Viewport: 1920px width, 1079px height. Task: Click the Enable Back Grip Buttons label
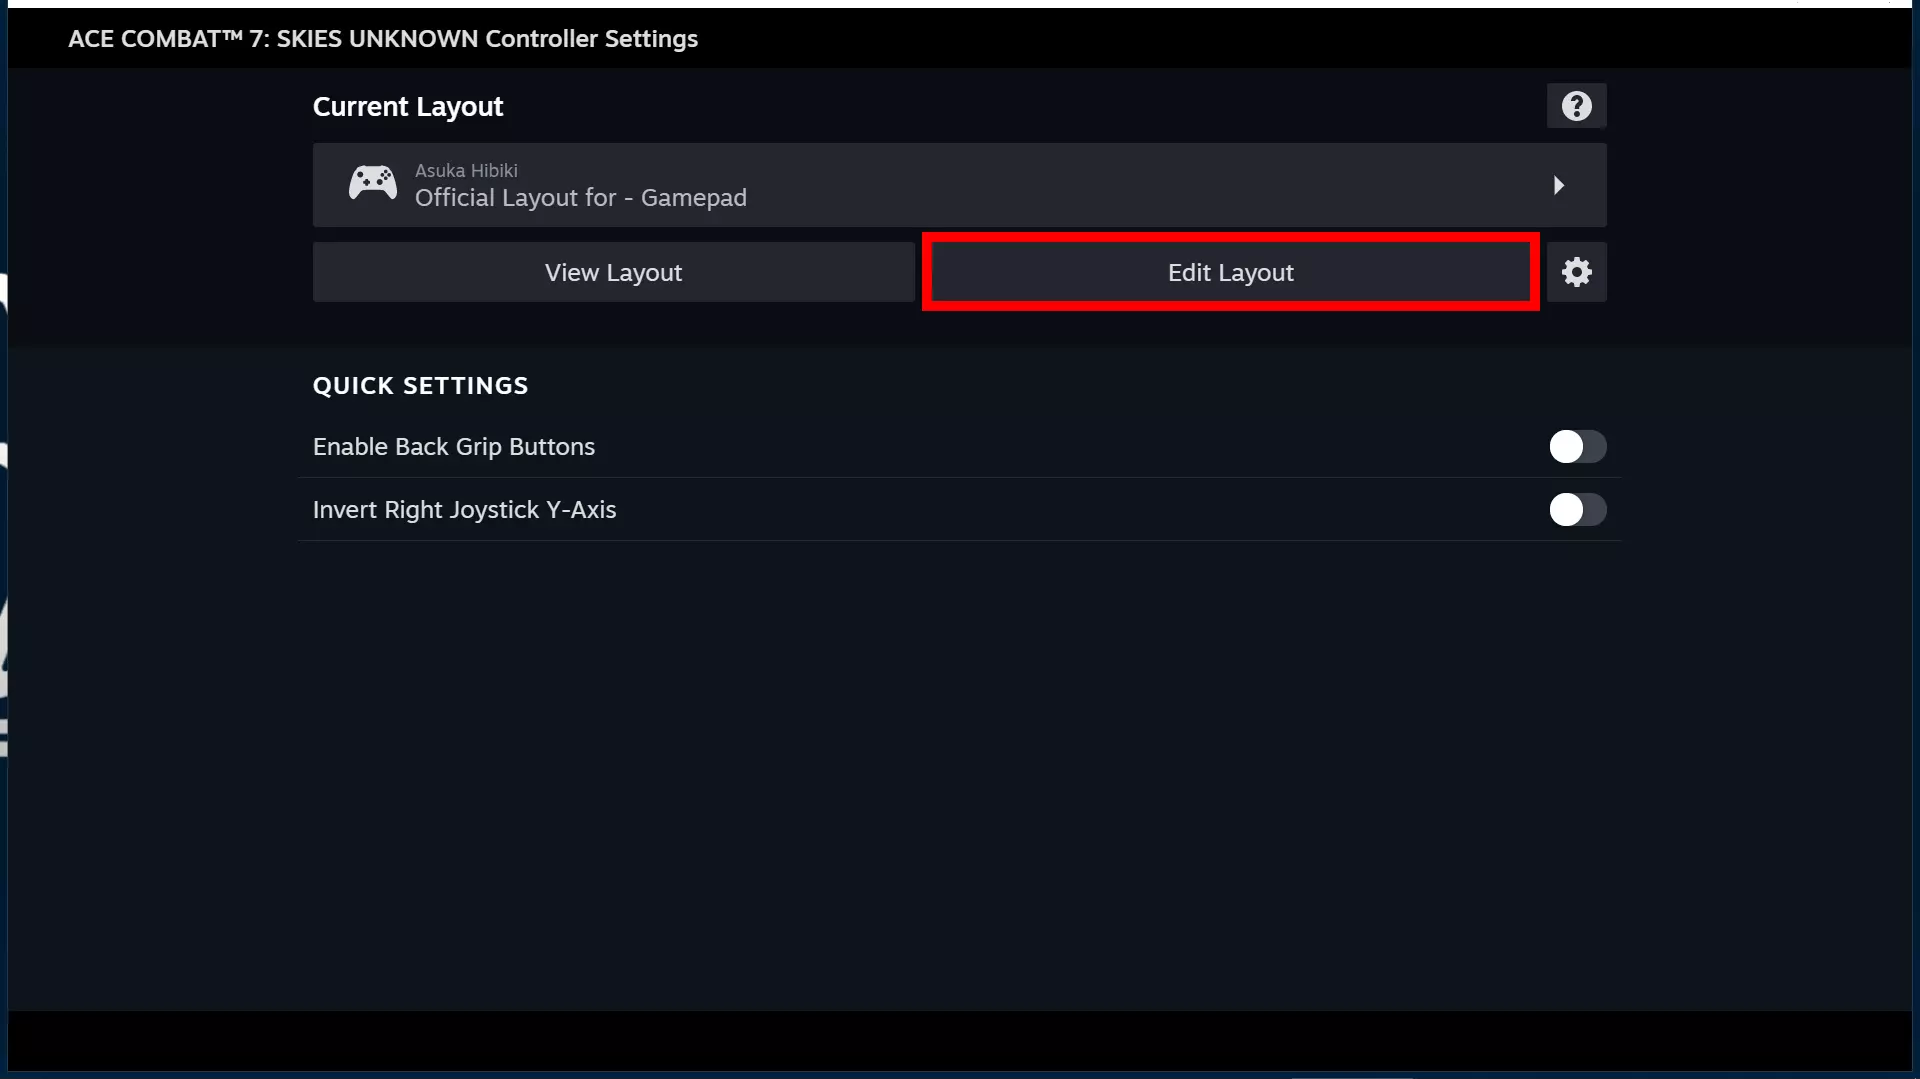(454, 447)
